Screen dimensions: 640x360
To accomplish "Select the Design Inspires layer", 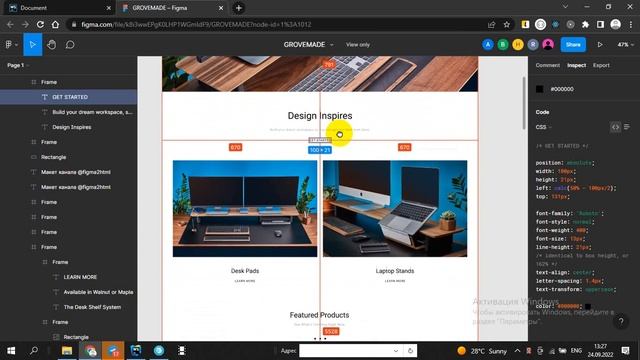I will [x=69, y=127].
